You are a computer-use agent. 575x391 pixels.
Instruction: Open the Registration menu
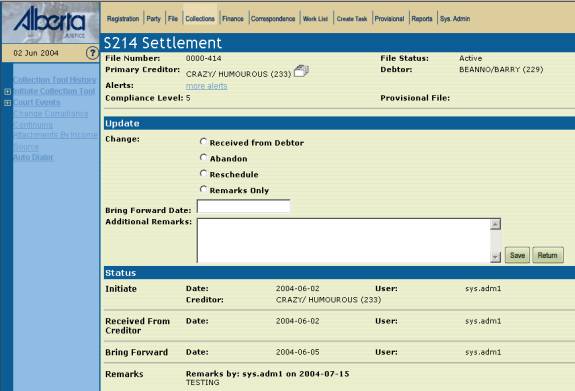(x=123, y=19)
